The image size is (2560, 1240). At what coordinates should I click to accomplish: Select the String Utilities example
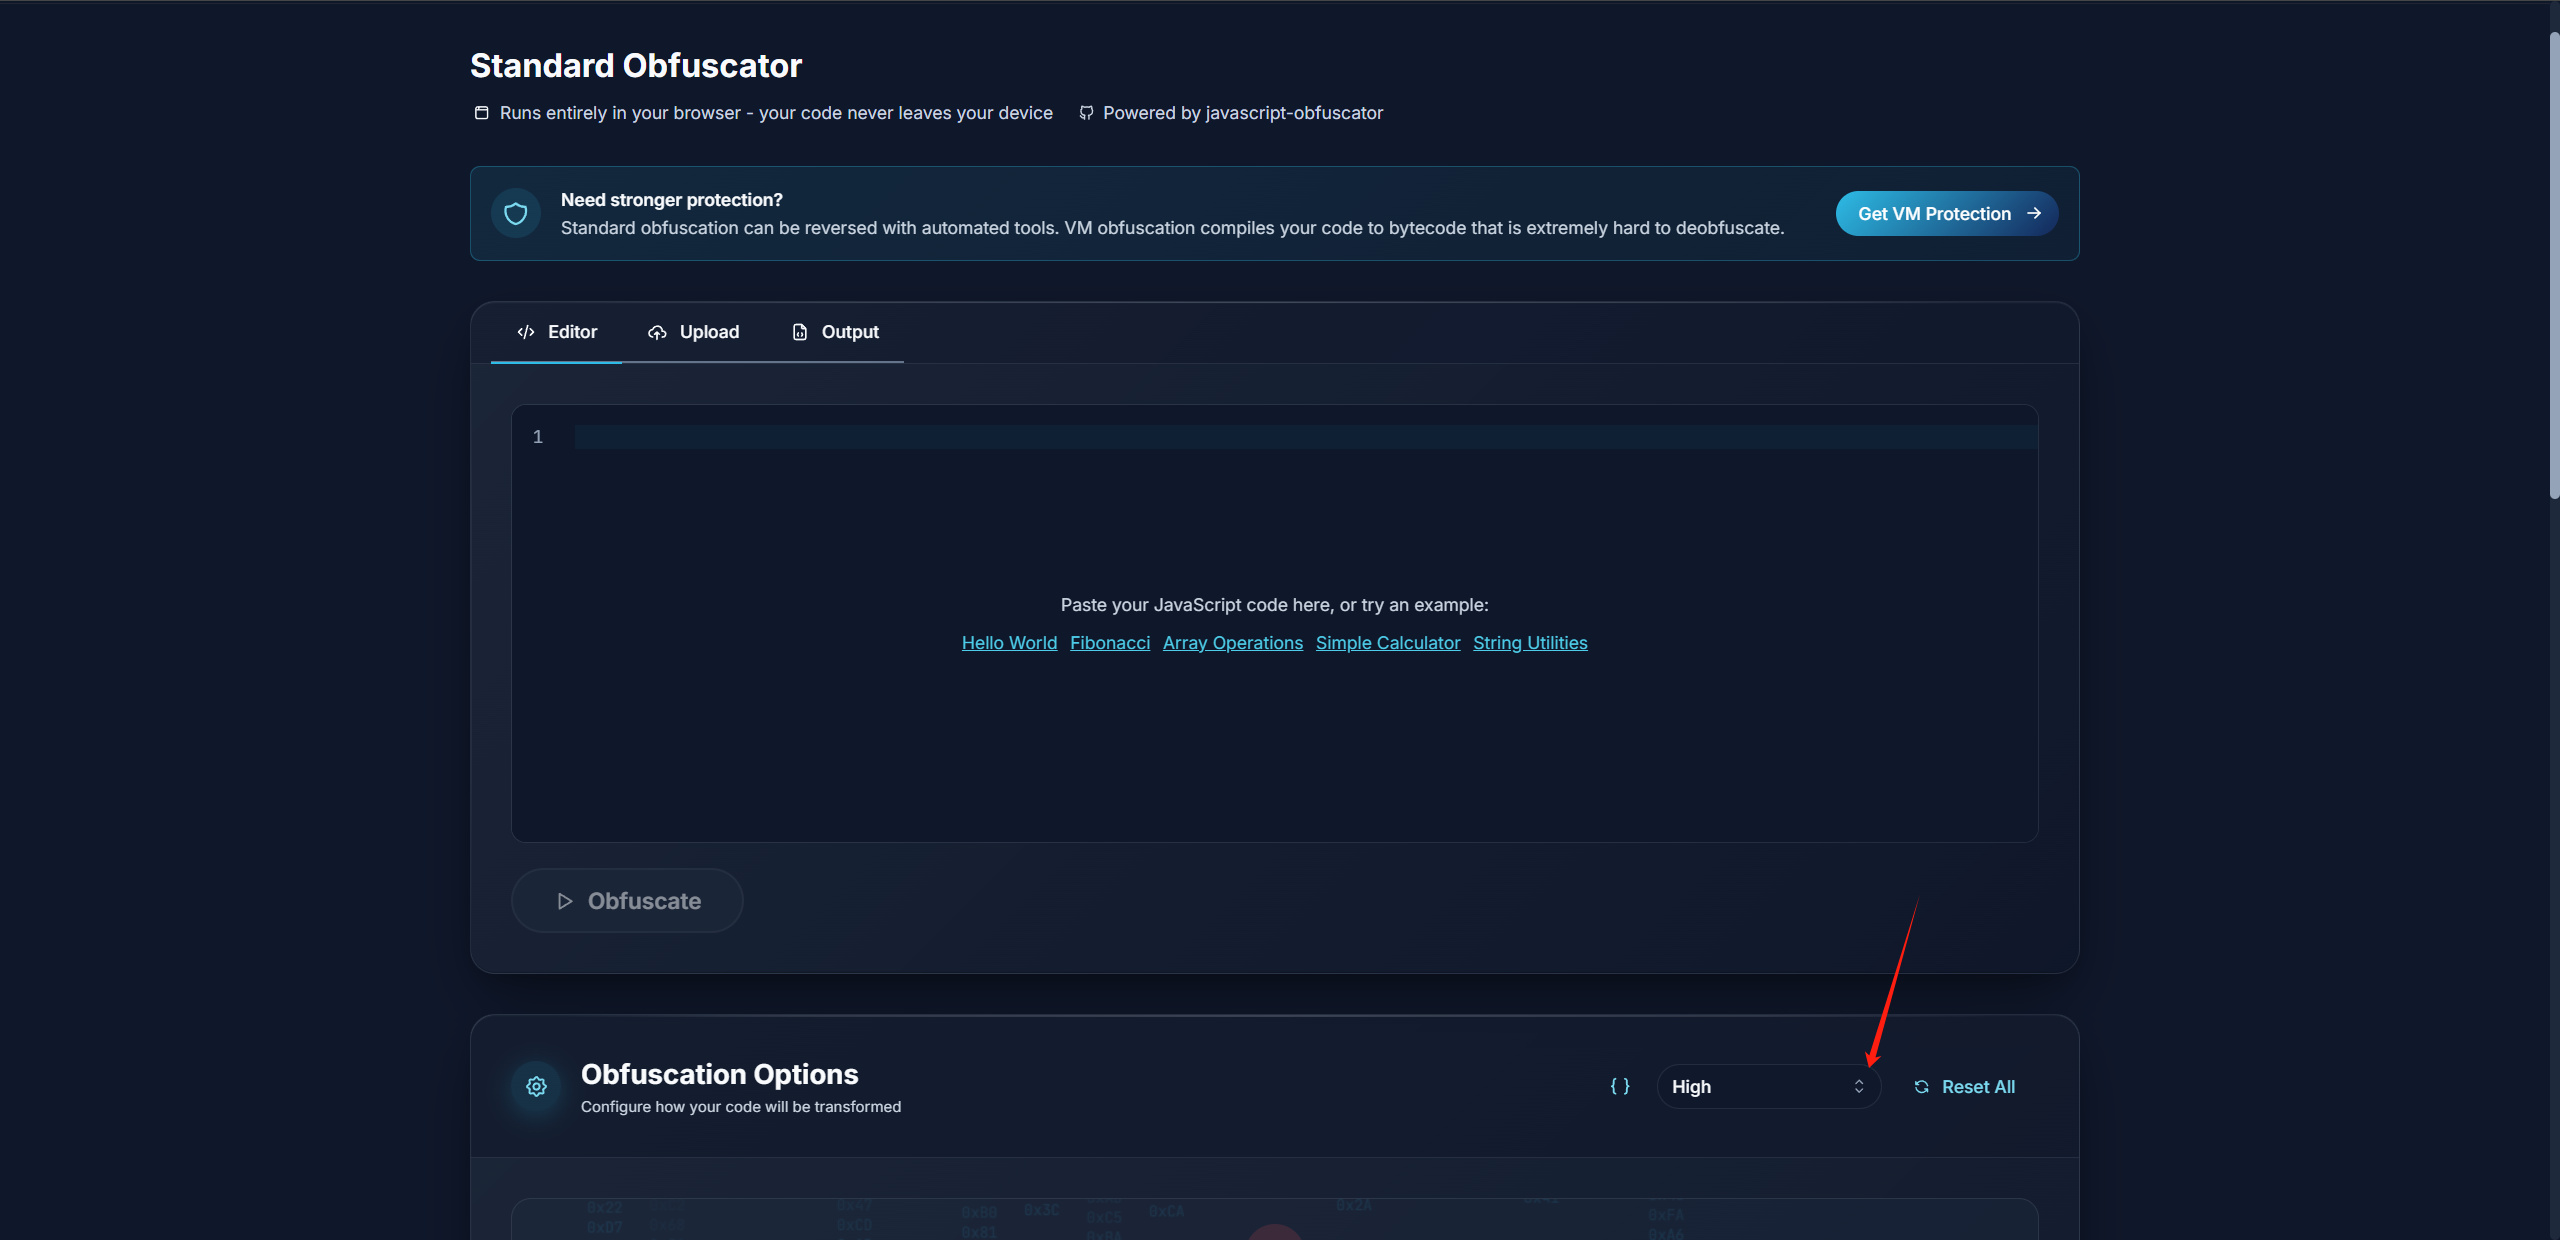[1530, 643]
